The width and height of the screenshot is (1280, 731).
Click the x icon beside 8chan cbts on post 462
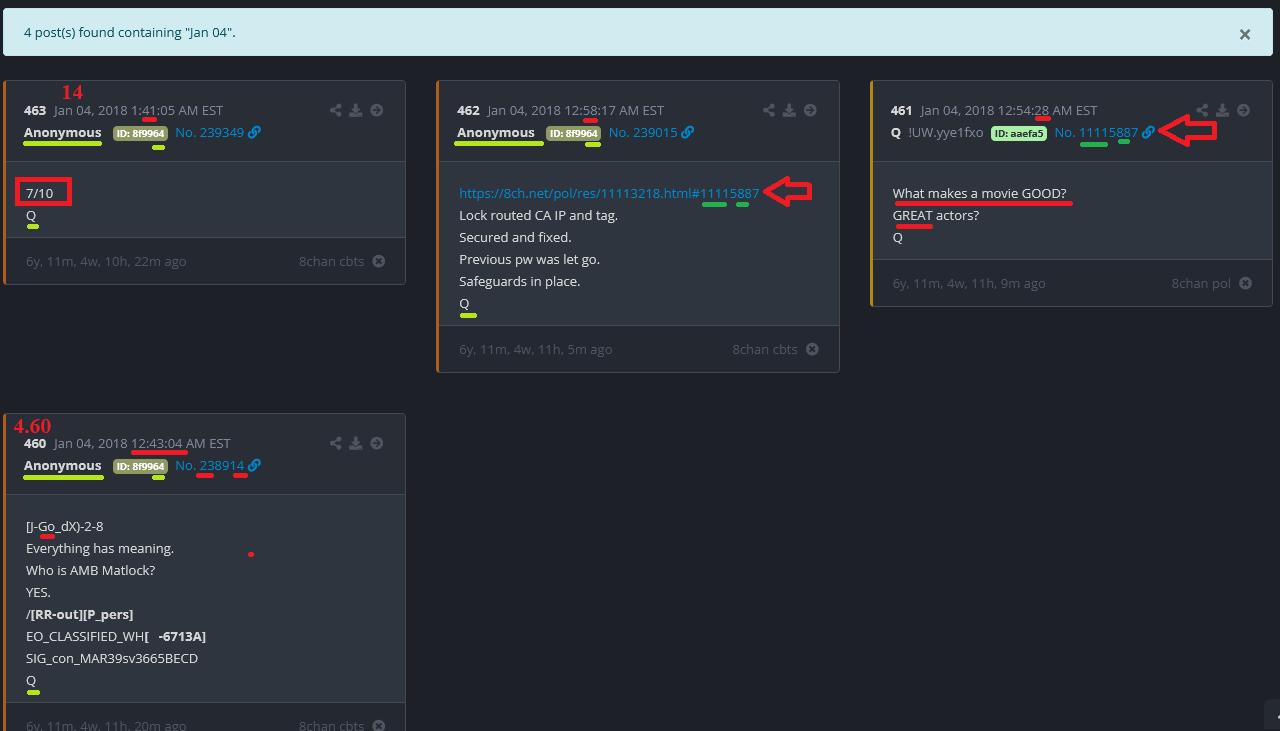tap(812, 350)
